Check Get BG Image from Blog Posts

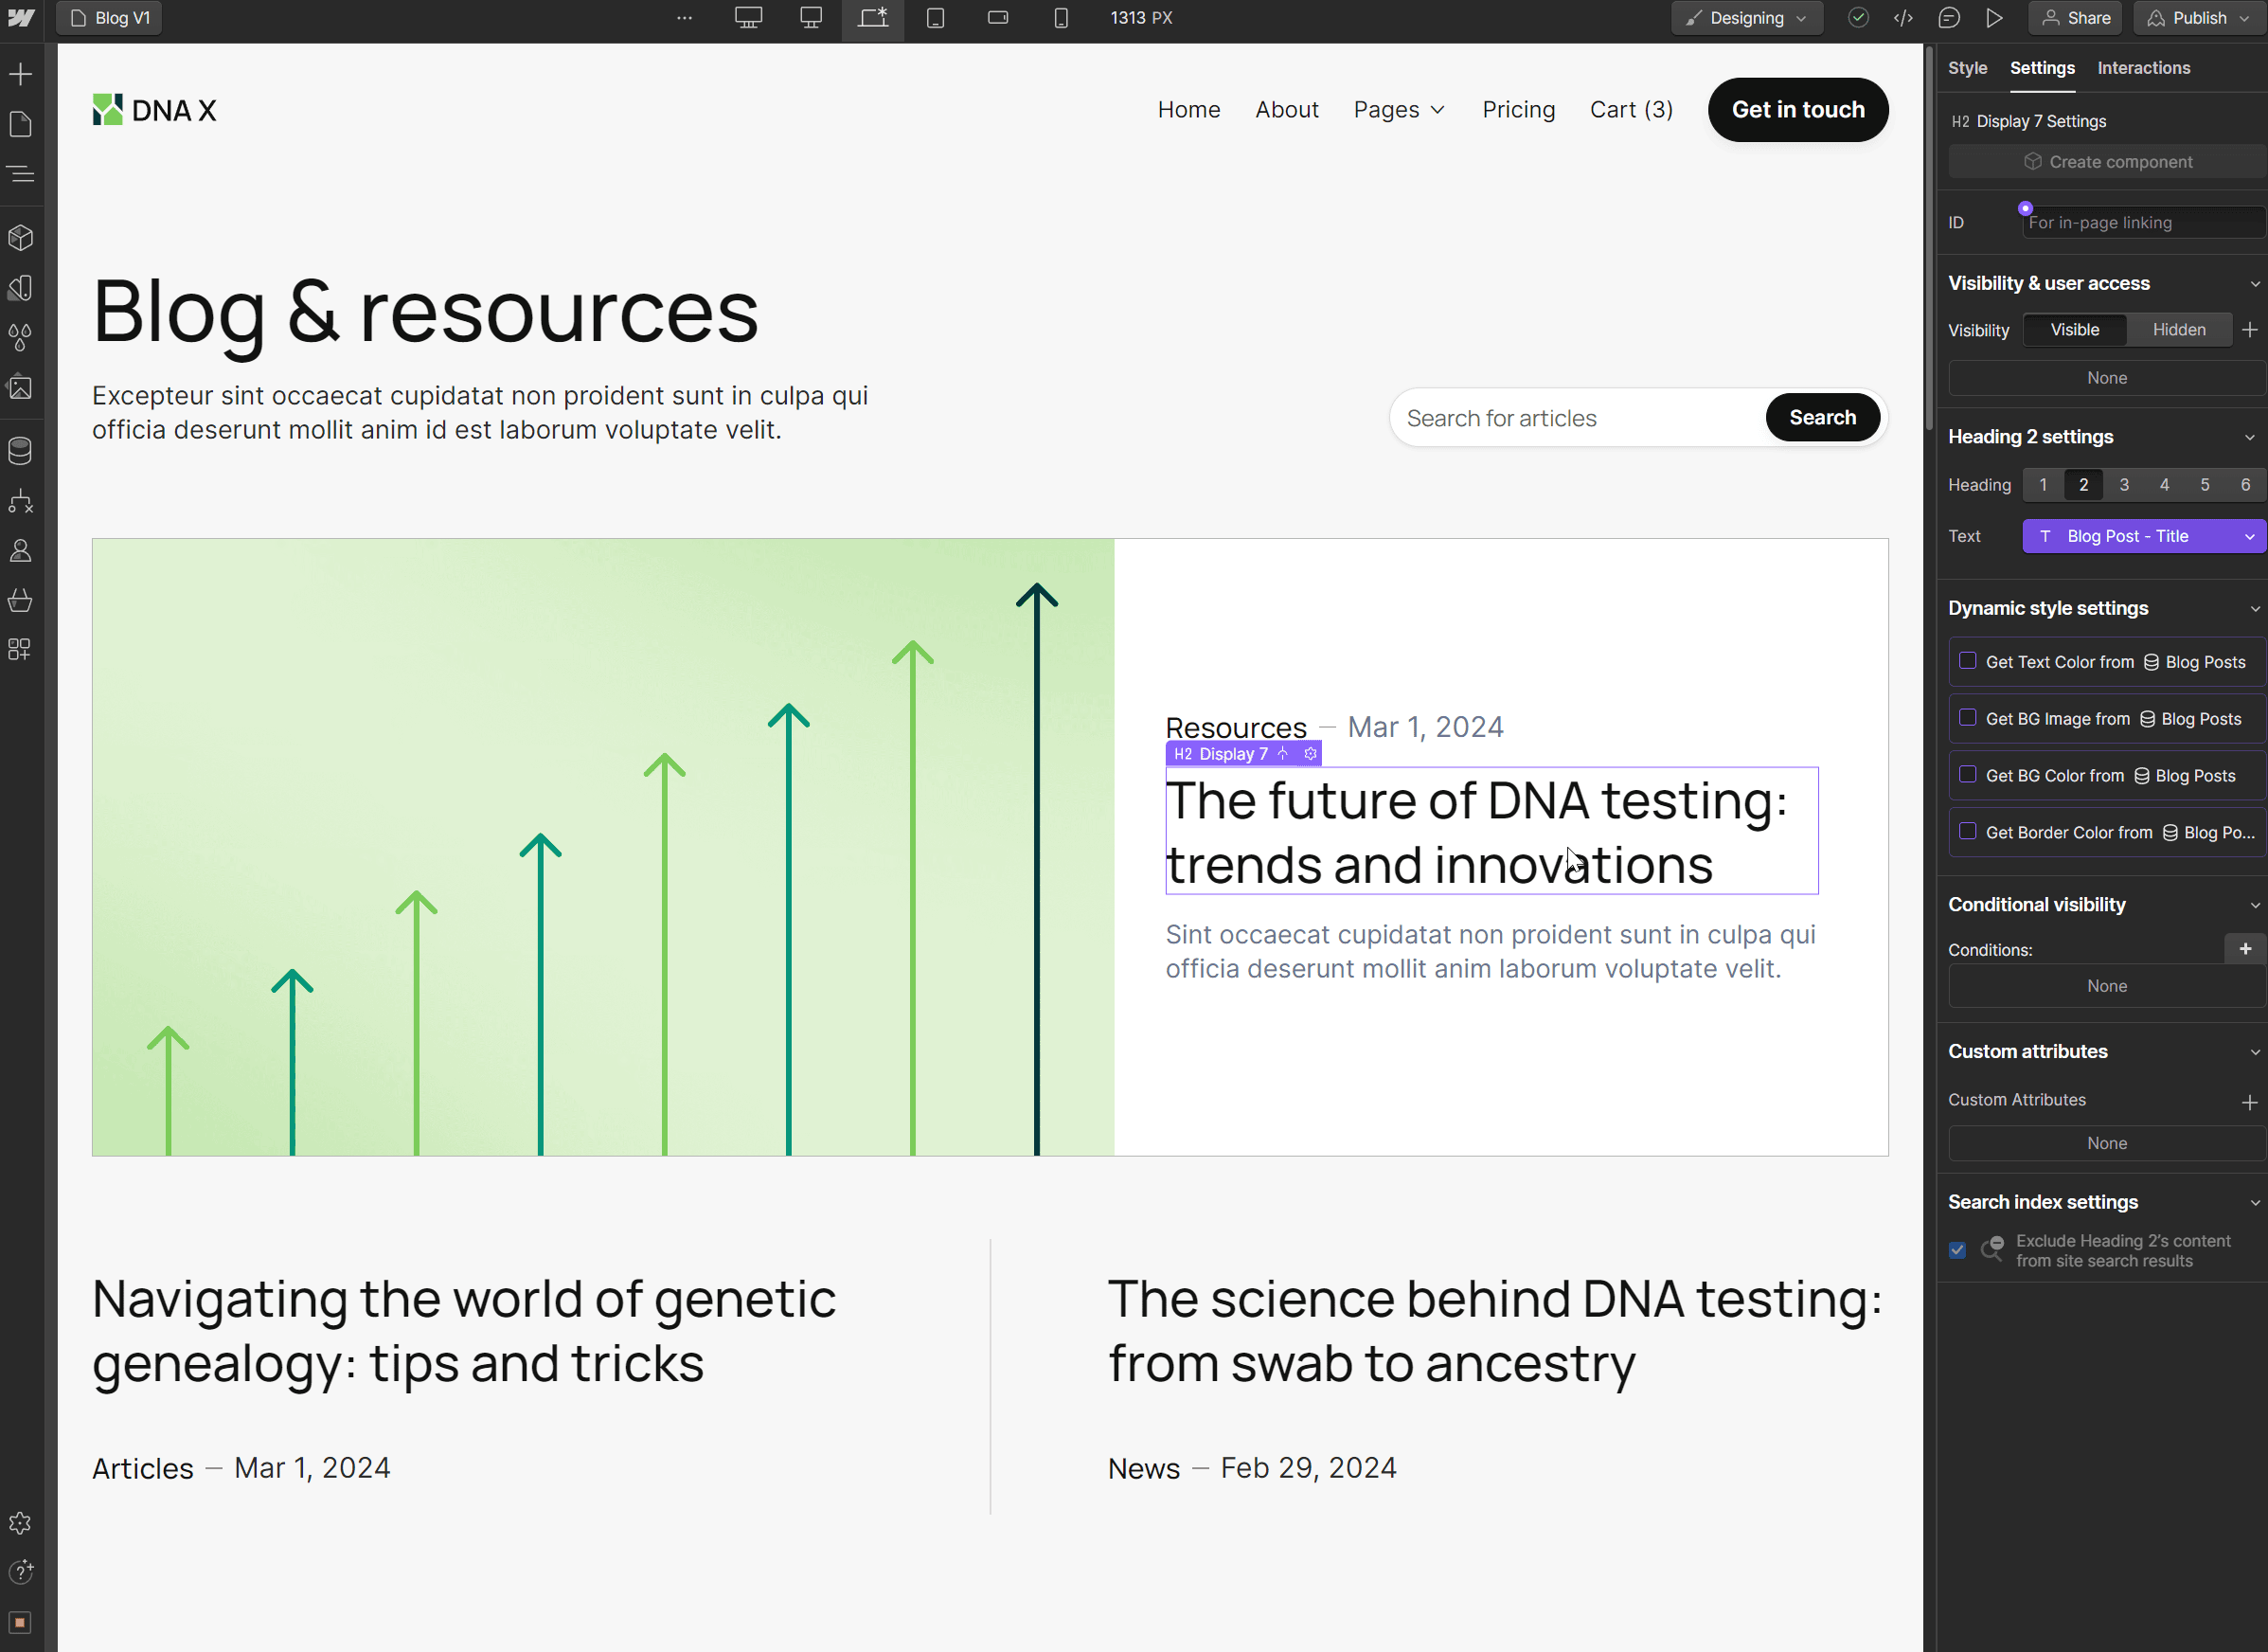pyautogui.click(x=1968, y=718)
